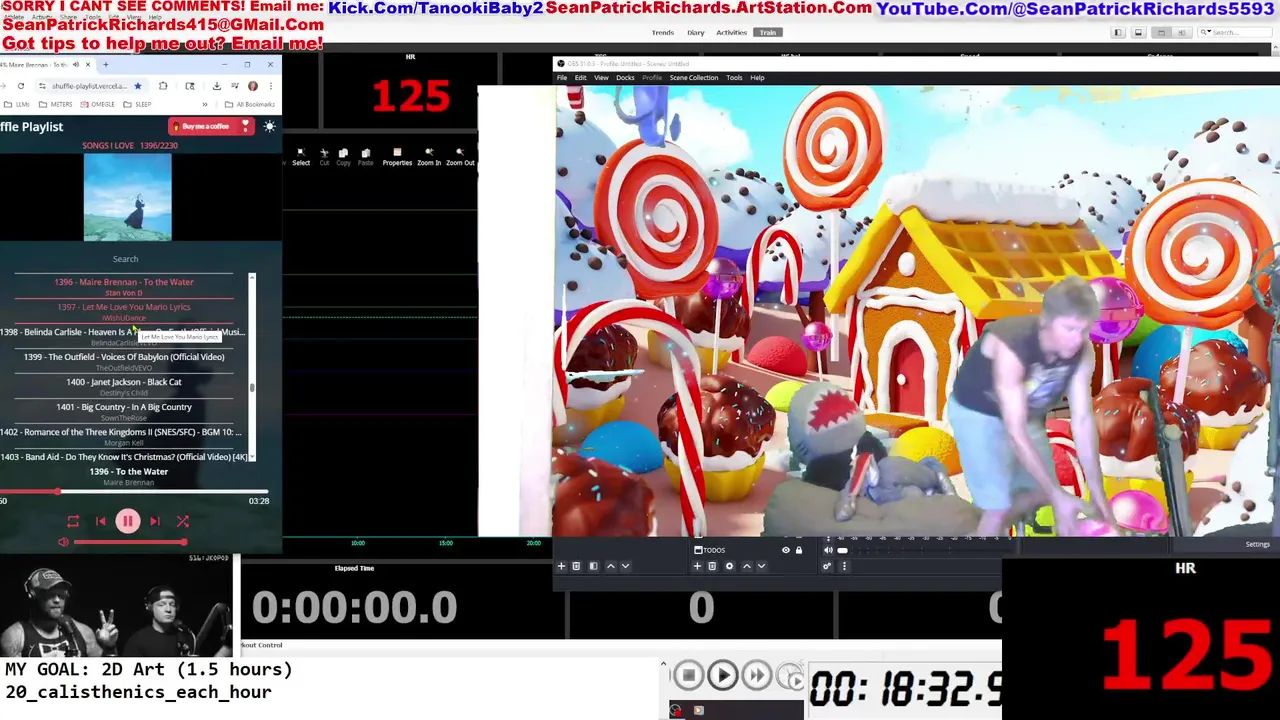Click the Zoom In toolbar icon

[429, 157]
